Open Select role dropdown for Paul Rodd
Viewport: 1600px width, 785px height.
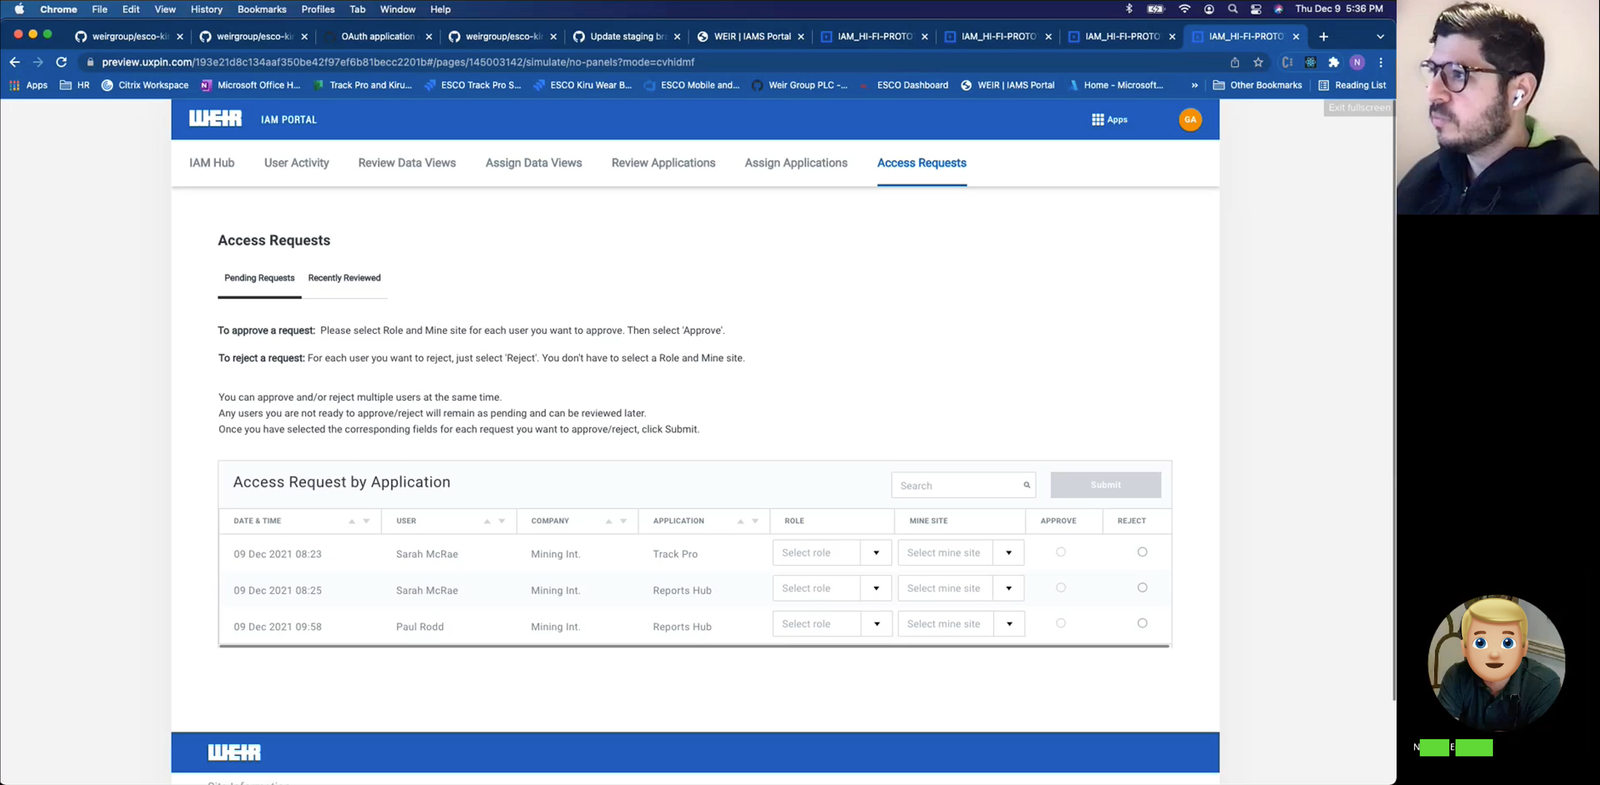832,624
